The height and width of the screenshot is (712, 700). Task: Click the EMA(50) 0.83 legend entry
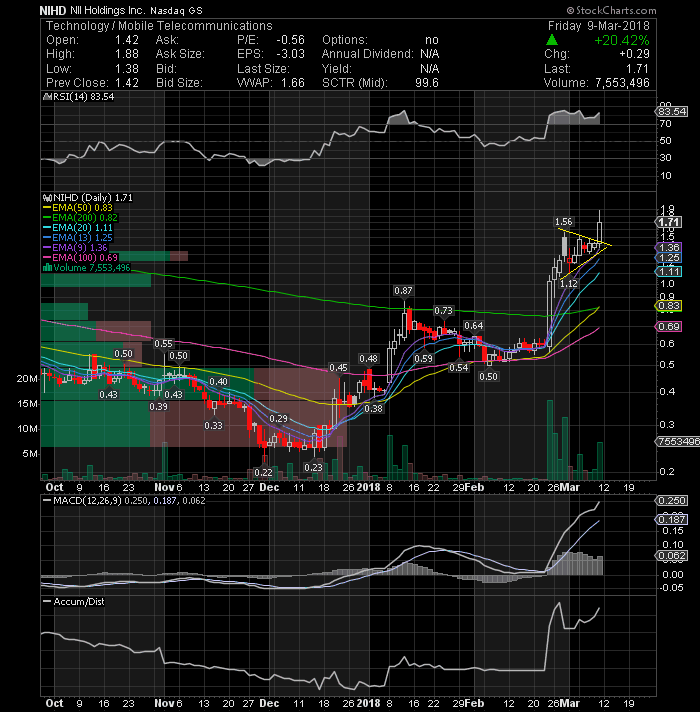point(78,208)
